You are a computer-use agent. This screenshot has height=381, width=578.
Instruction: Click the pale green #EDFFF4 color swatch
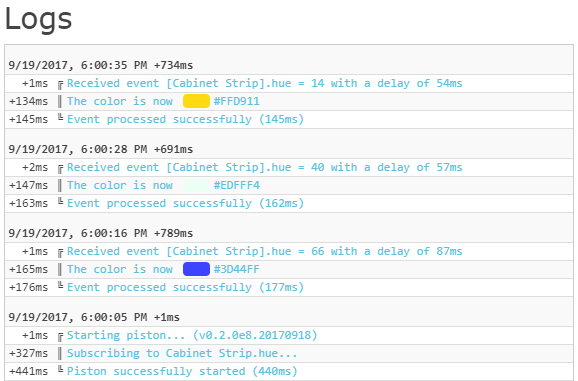pyautogui.click(x=196, y=185)
